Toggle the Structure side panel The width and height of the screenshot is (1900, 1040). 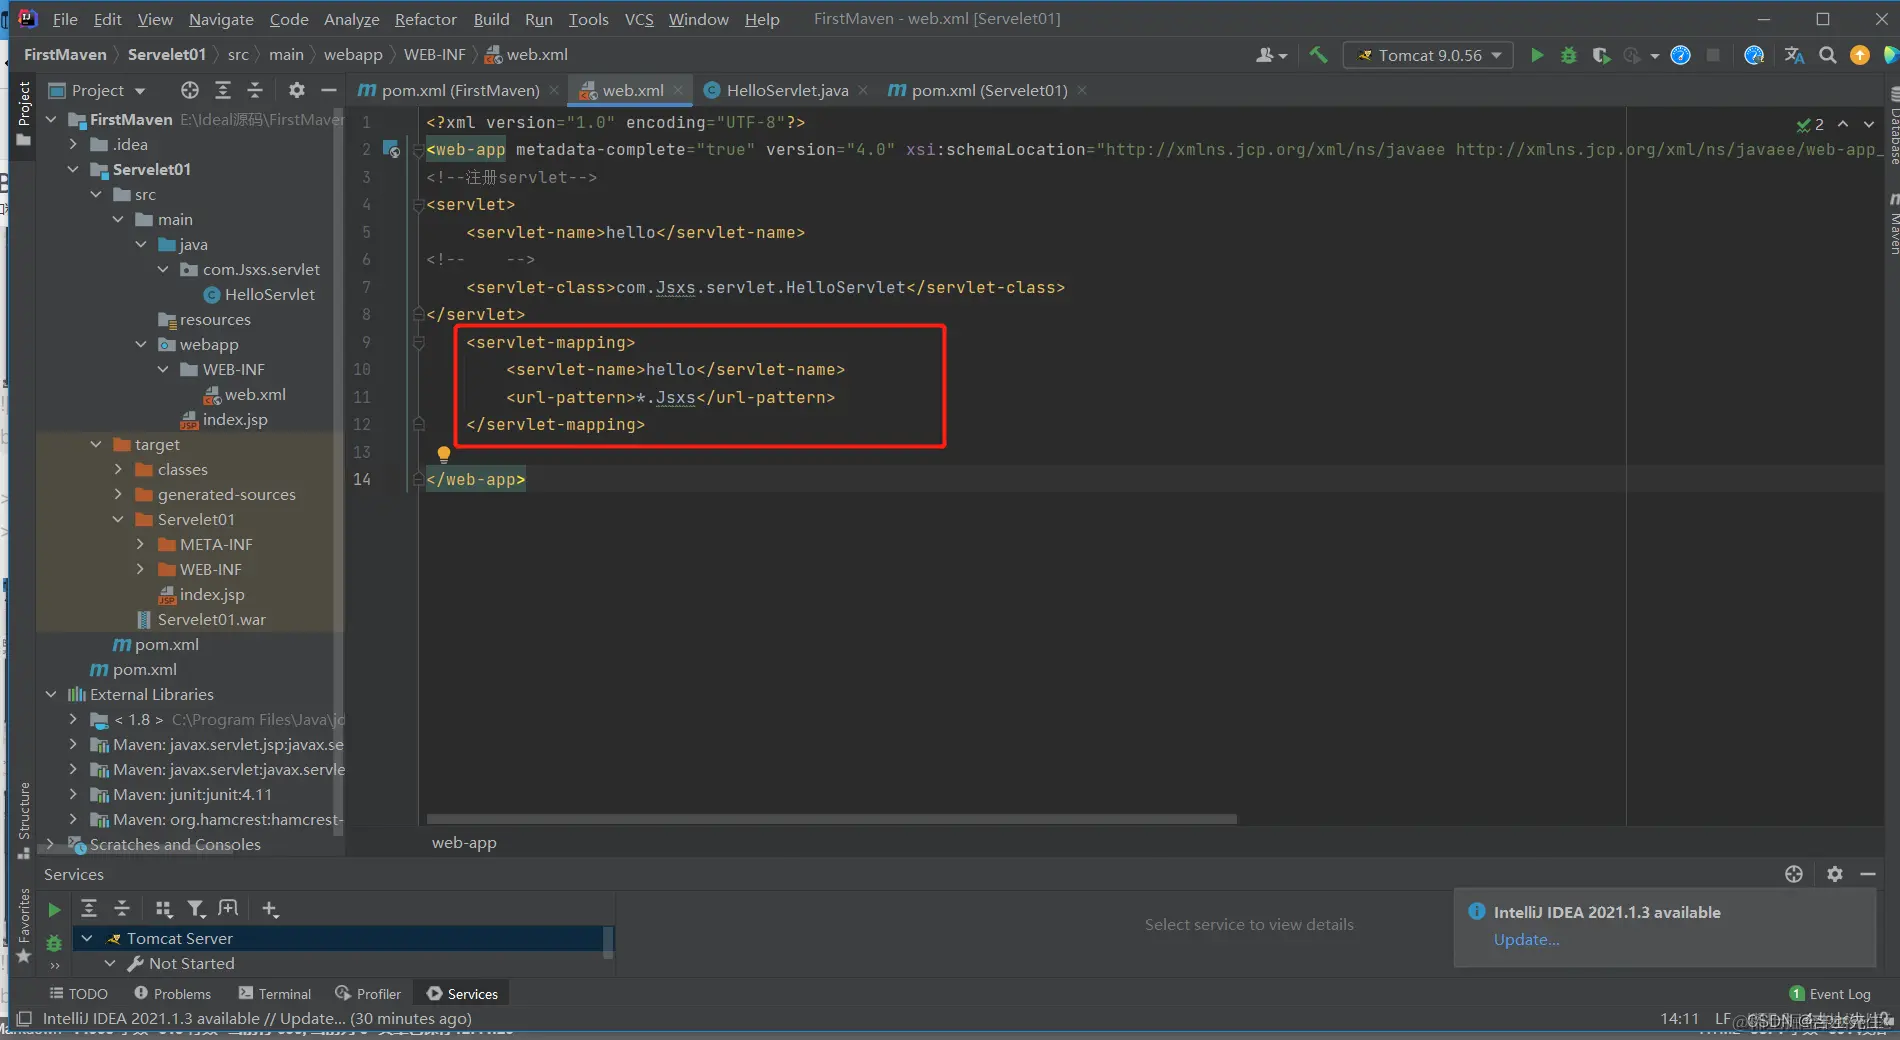[x=24, y=820]
